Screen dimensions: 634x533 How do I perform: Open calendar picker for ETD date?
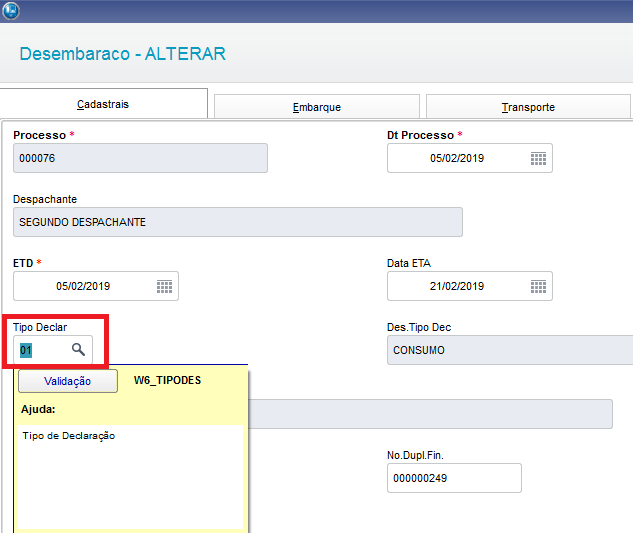click(x=164, y=286)
